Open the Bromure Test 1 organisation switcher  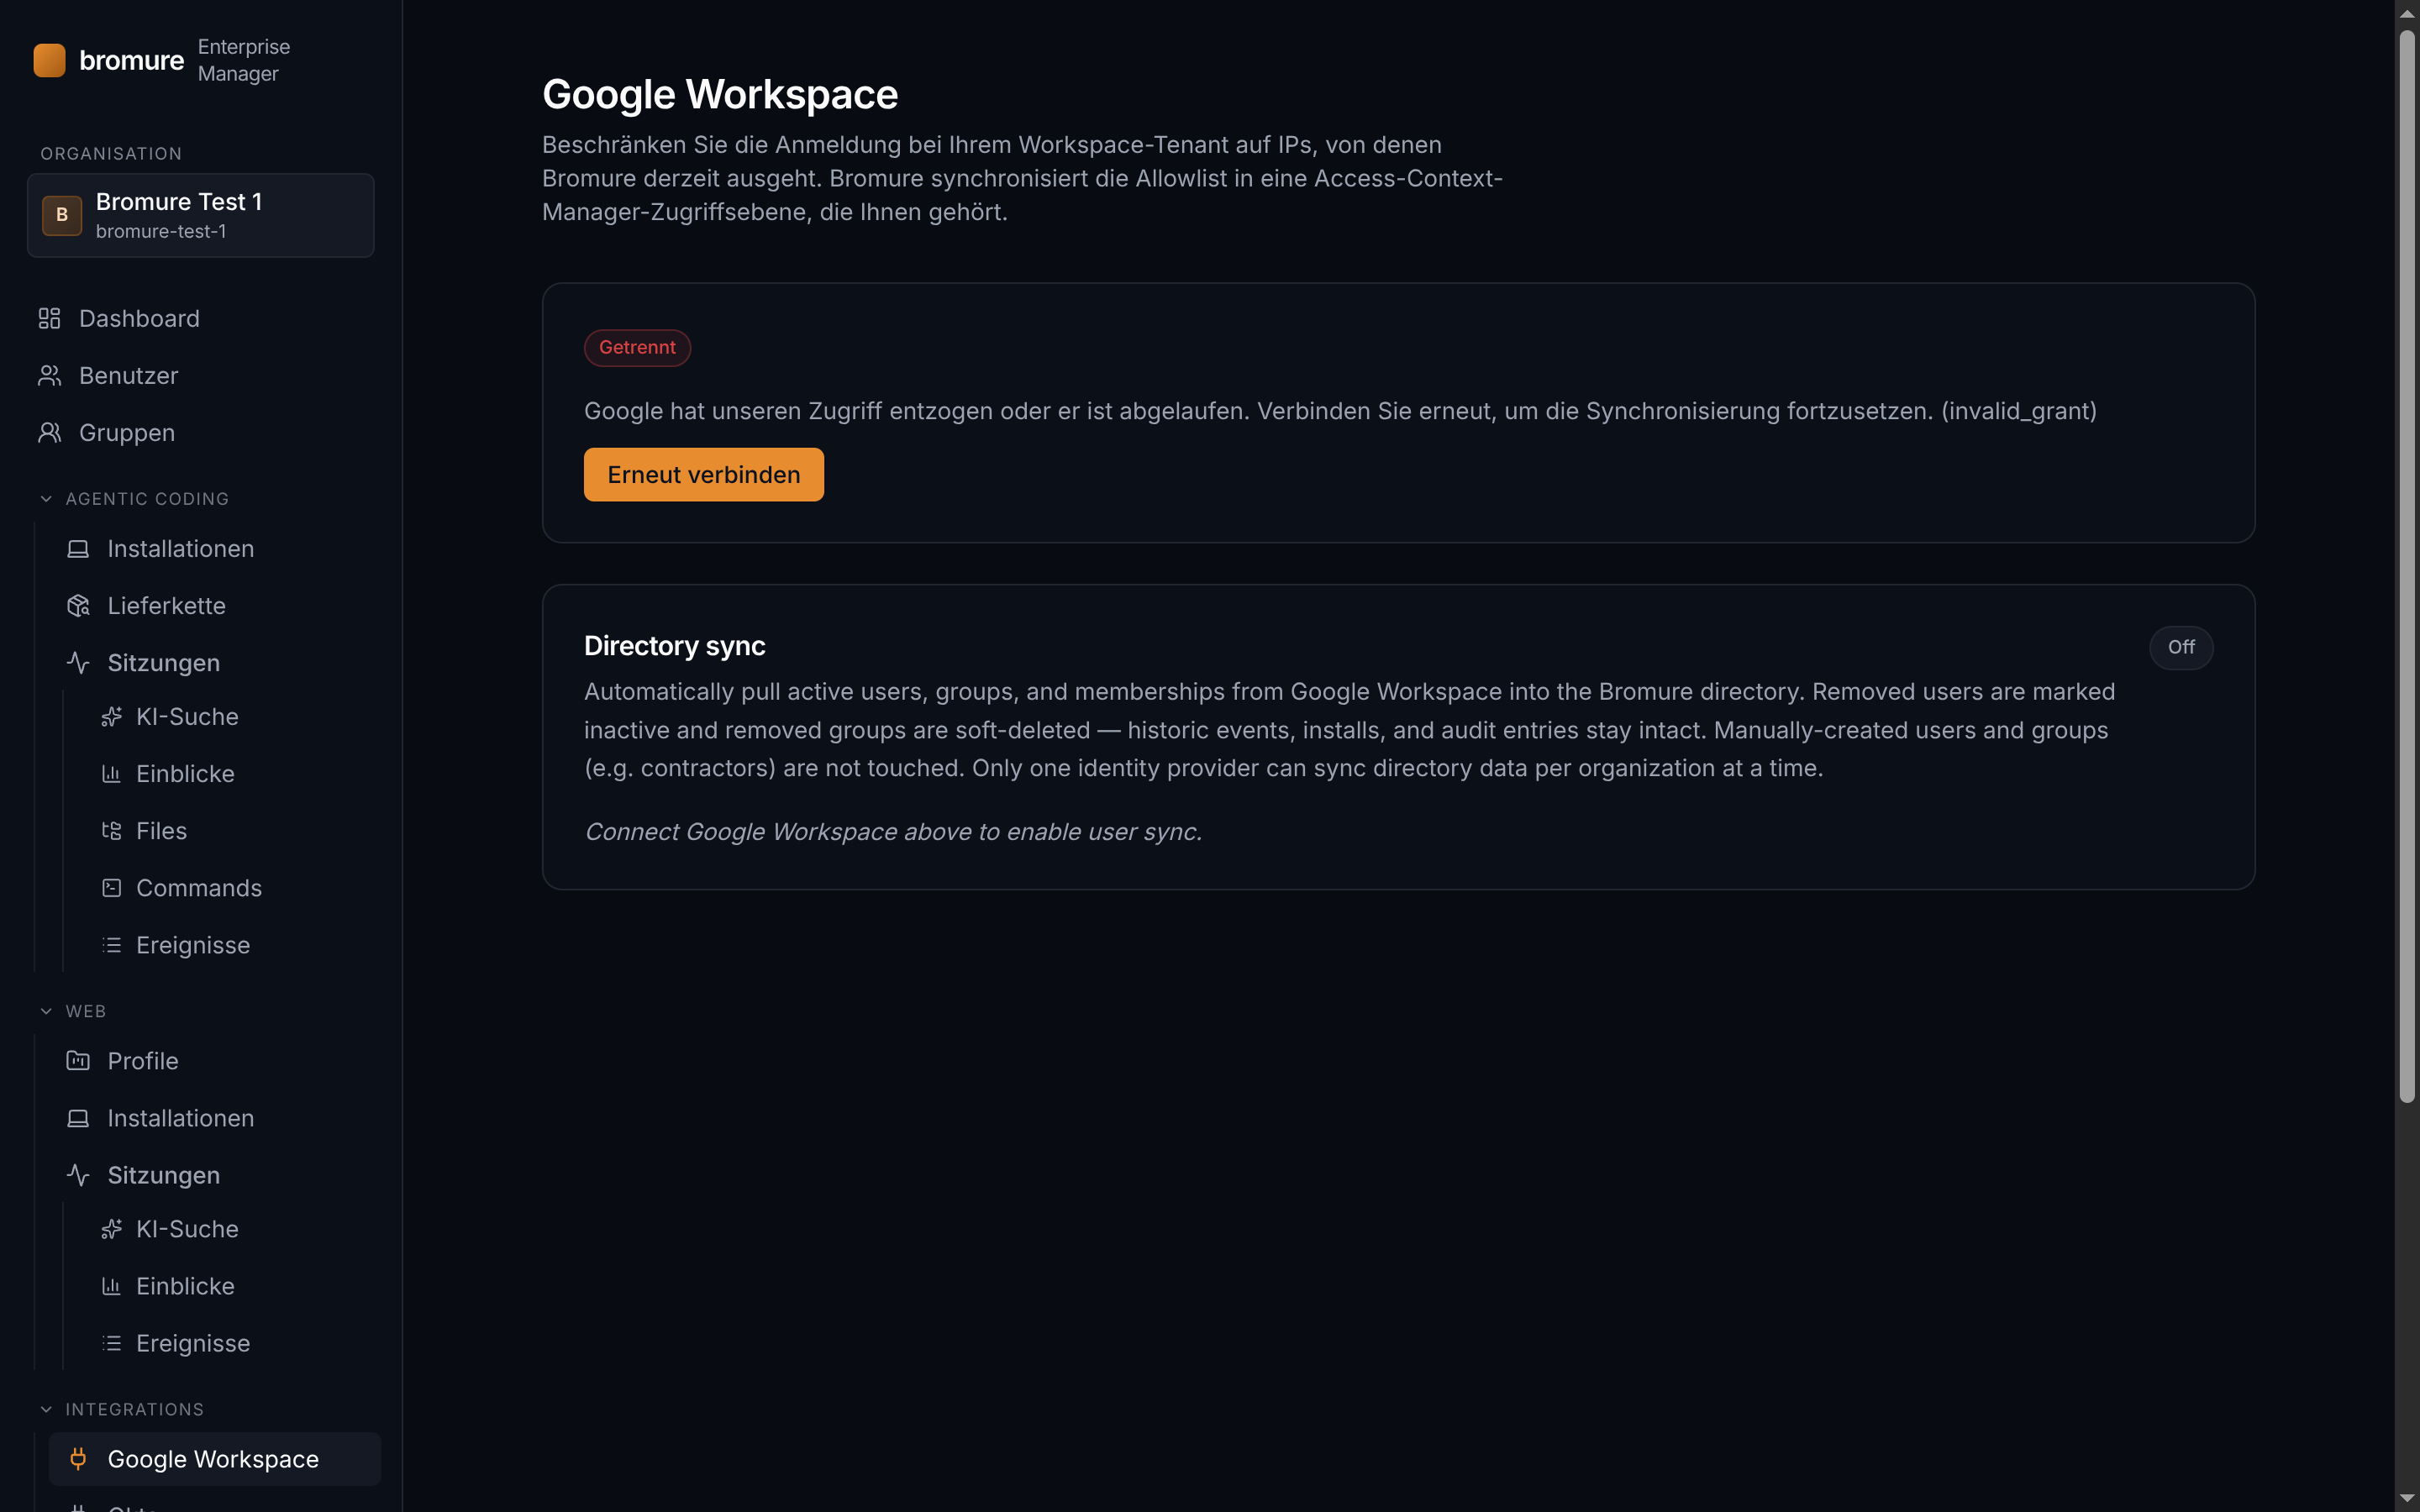coord(201,216)
